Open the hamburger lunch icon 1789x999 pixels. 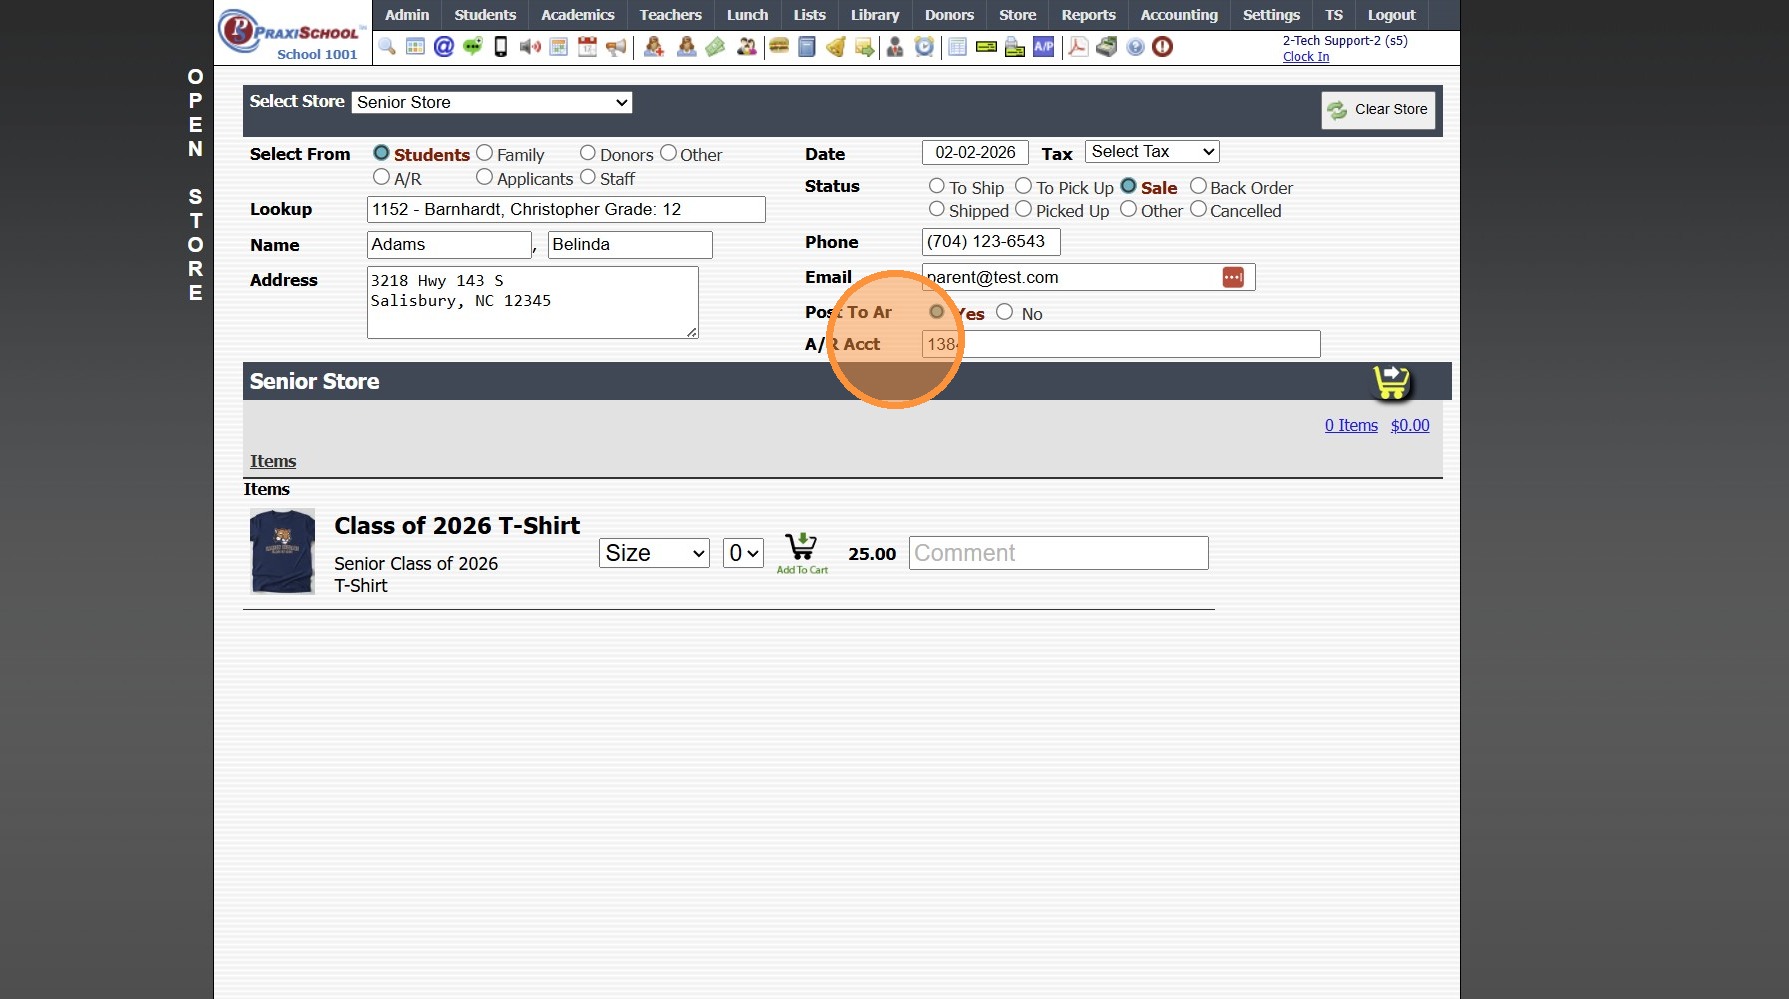779,47
